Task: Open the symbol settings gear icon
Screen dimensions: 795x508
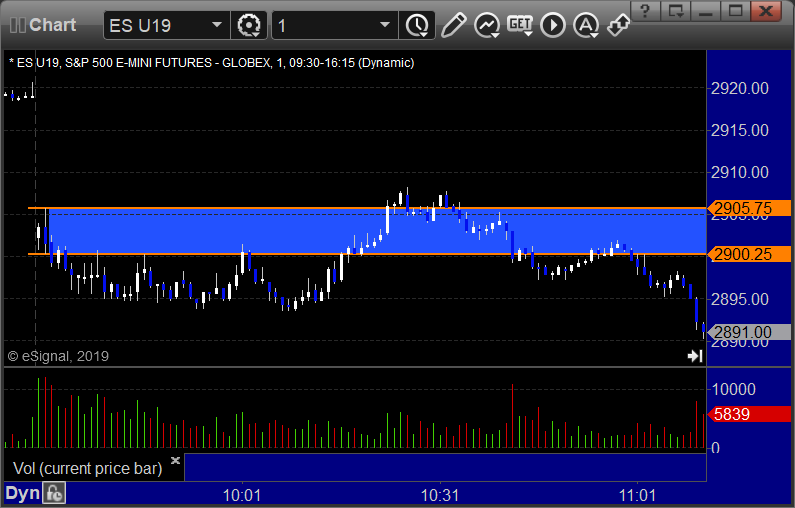Action: [248, 25]
